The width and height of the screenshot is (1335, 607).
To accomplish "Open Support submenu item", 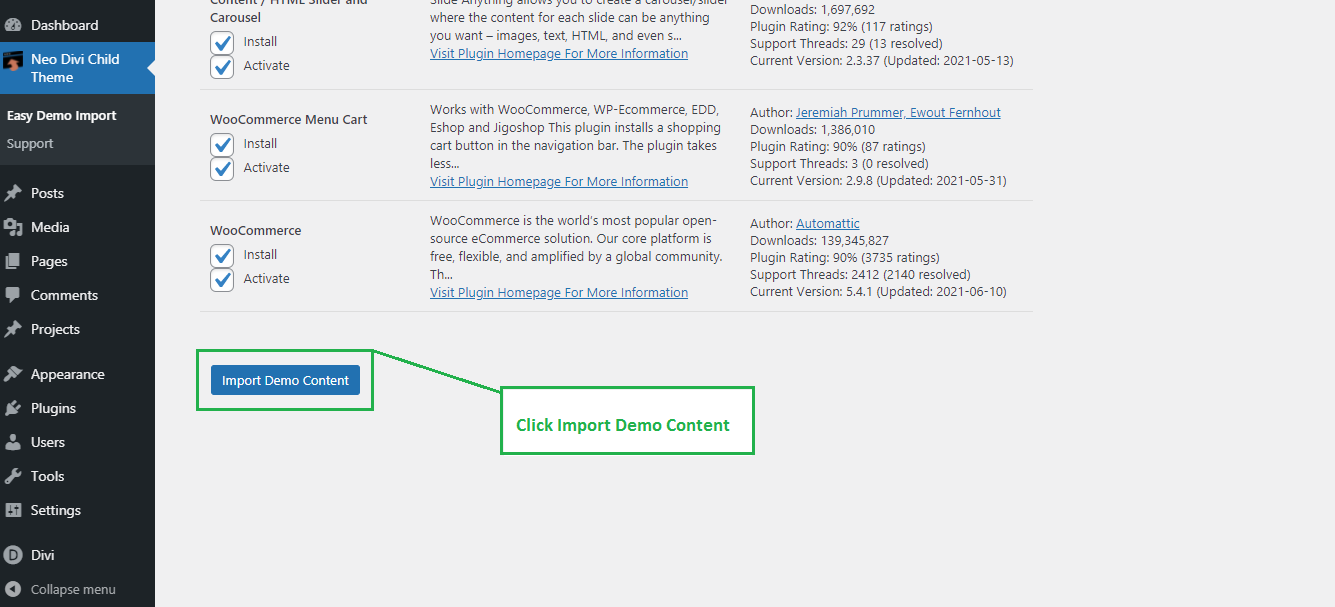I will [30, 144].
